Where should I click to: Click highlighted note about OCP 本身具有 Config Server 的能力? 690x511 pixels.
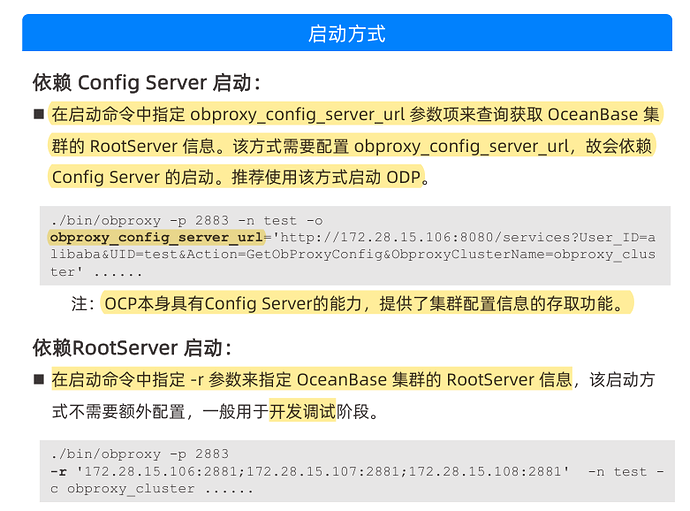(367, 303)
